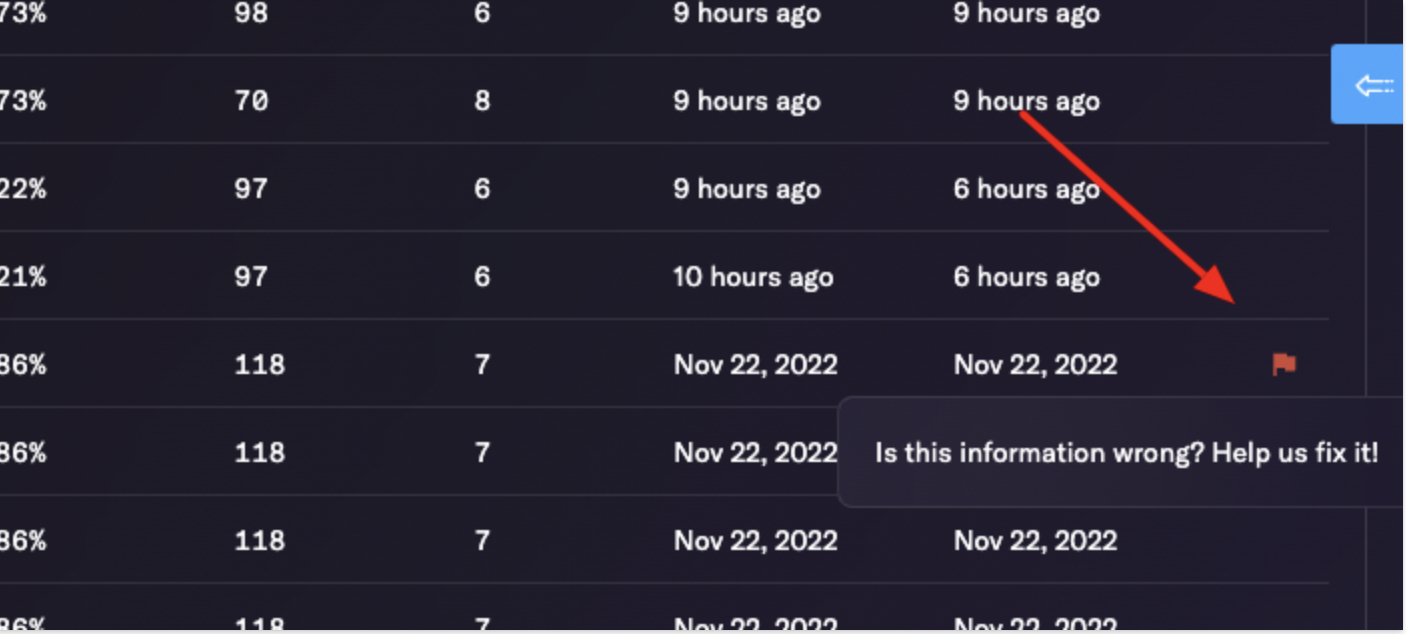Select '6 hours ago' in the 21% row
The width and height of the screenshot is (1406, 634).
[1026, 277]
